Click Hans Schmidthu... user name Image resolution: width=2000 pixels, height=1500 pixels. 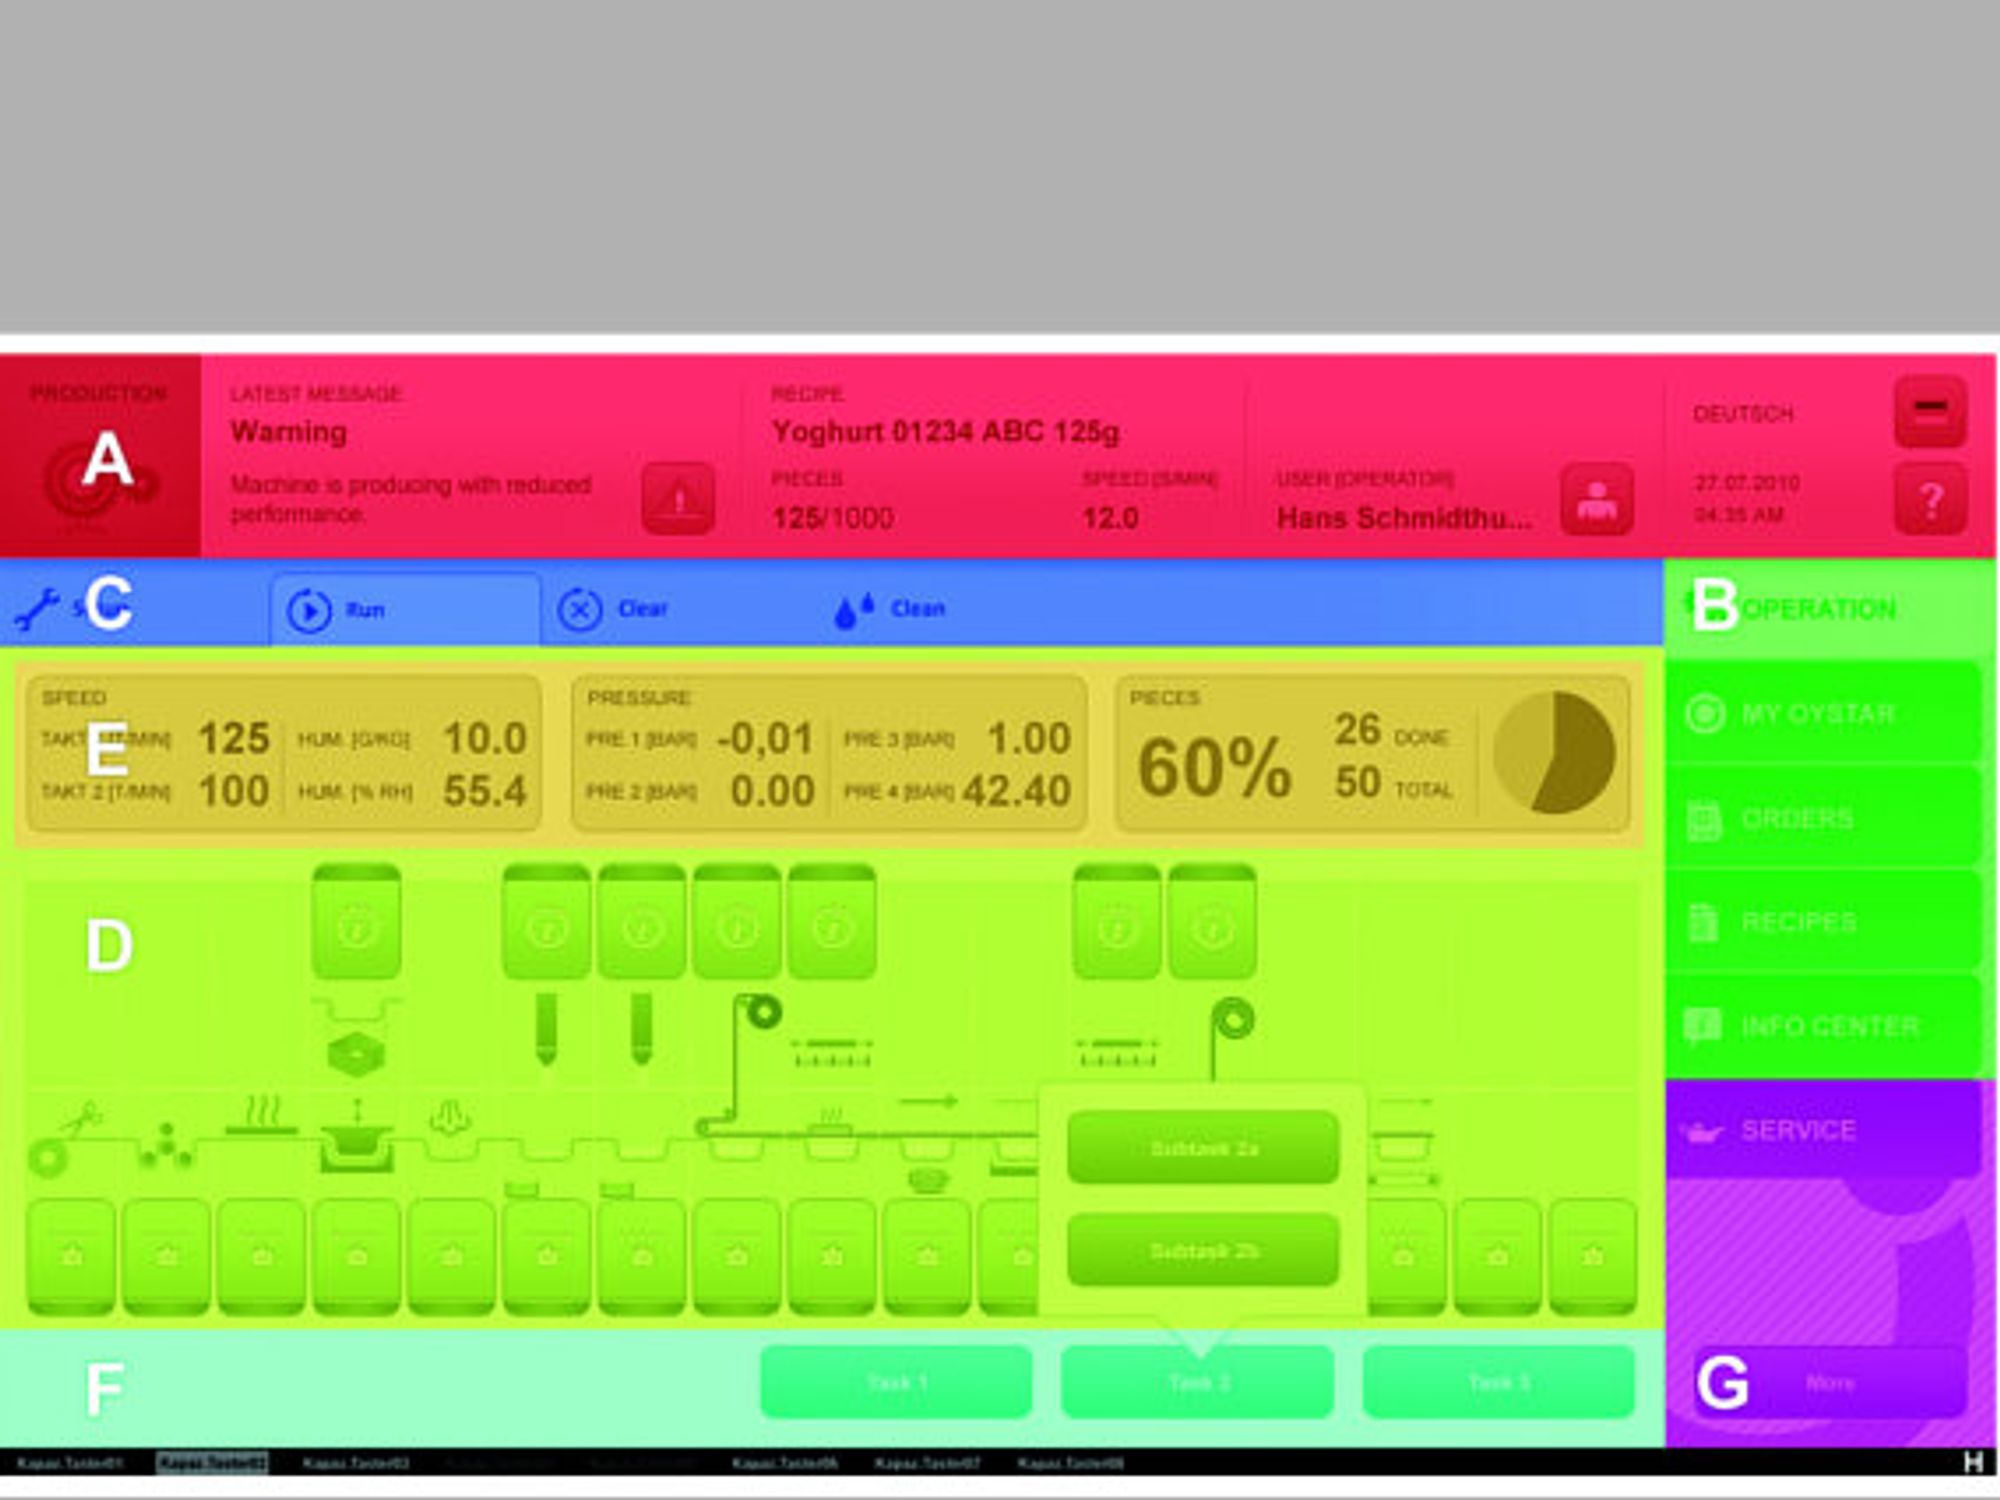point(1404,518)
